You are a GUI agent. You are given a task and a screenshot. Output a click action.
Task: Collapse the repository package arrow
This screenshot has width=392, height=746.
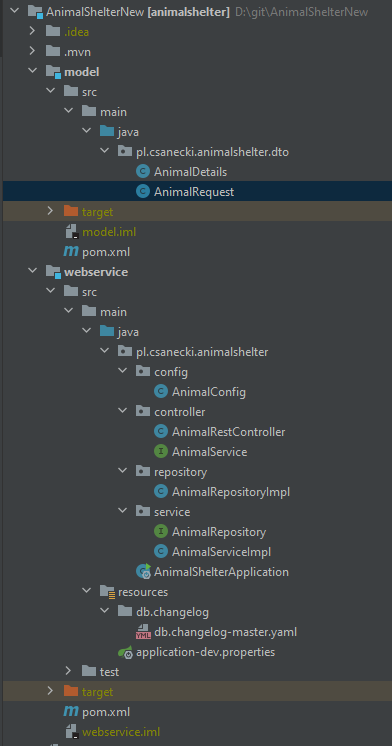[x=123, y=471]
